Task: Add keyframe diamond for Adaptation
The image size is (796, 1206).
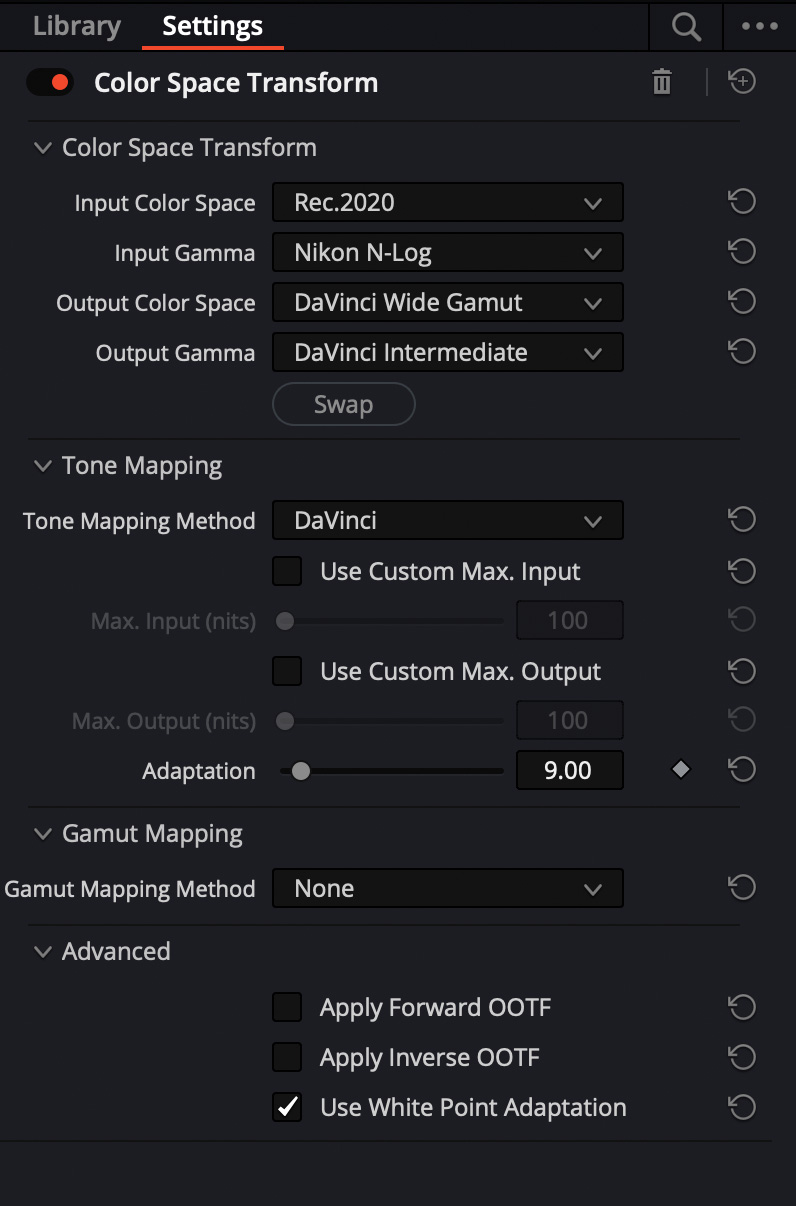Action: [x=681, y=770]
